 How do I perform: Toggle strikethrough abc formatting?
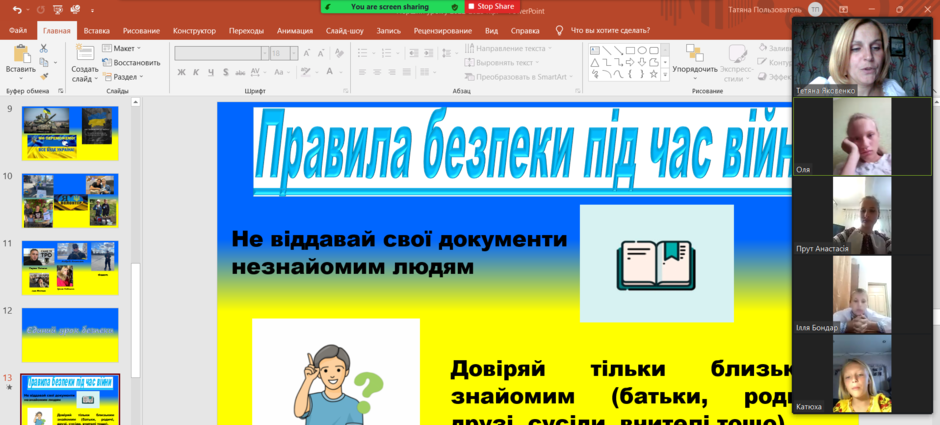240,72
